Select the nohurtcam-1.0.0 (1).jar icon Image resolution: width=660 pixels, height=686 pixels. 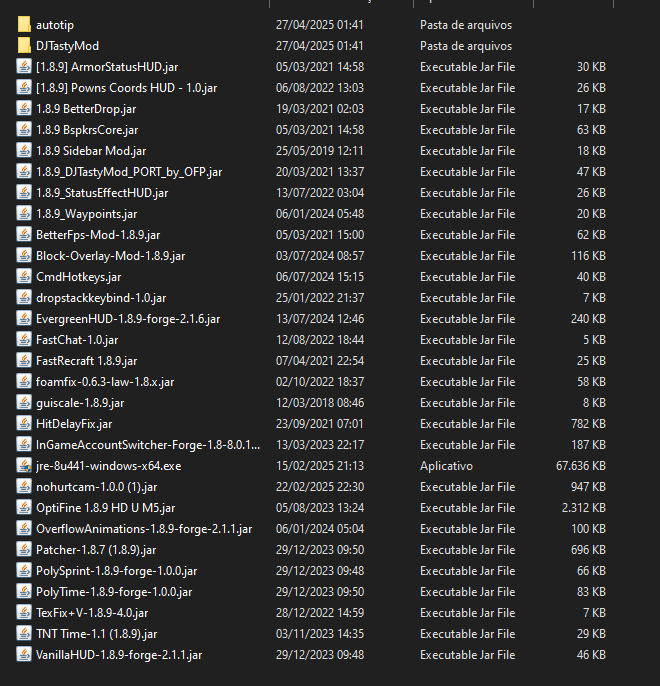coord(24,486)
